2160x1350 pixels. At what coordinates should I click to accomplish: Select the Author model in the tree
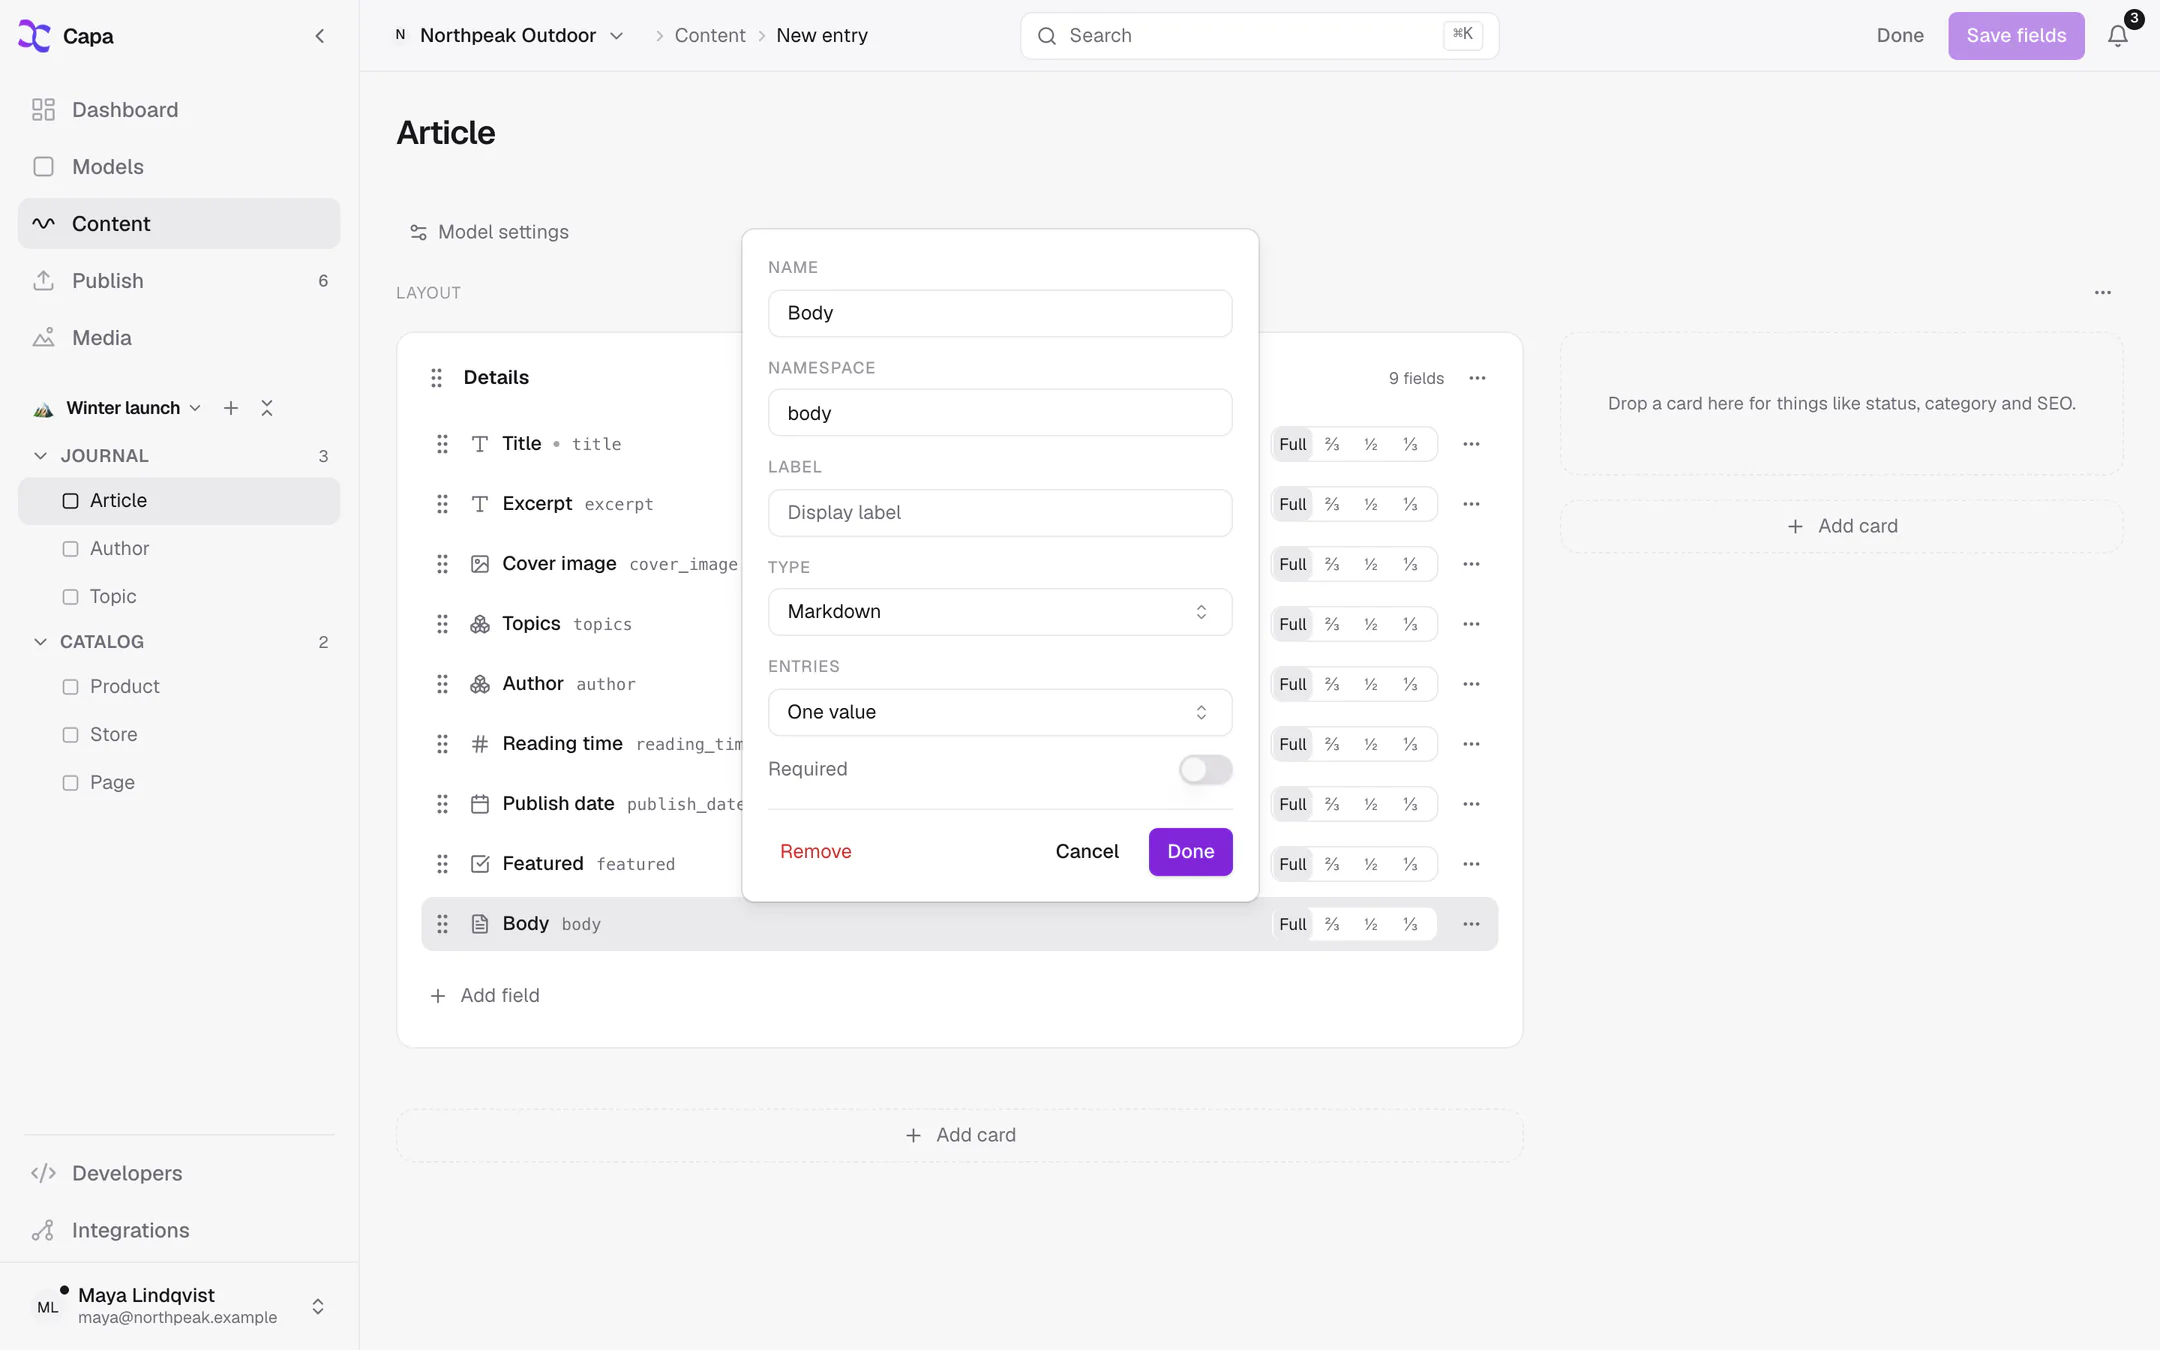tap(179, 549)
